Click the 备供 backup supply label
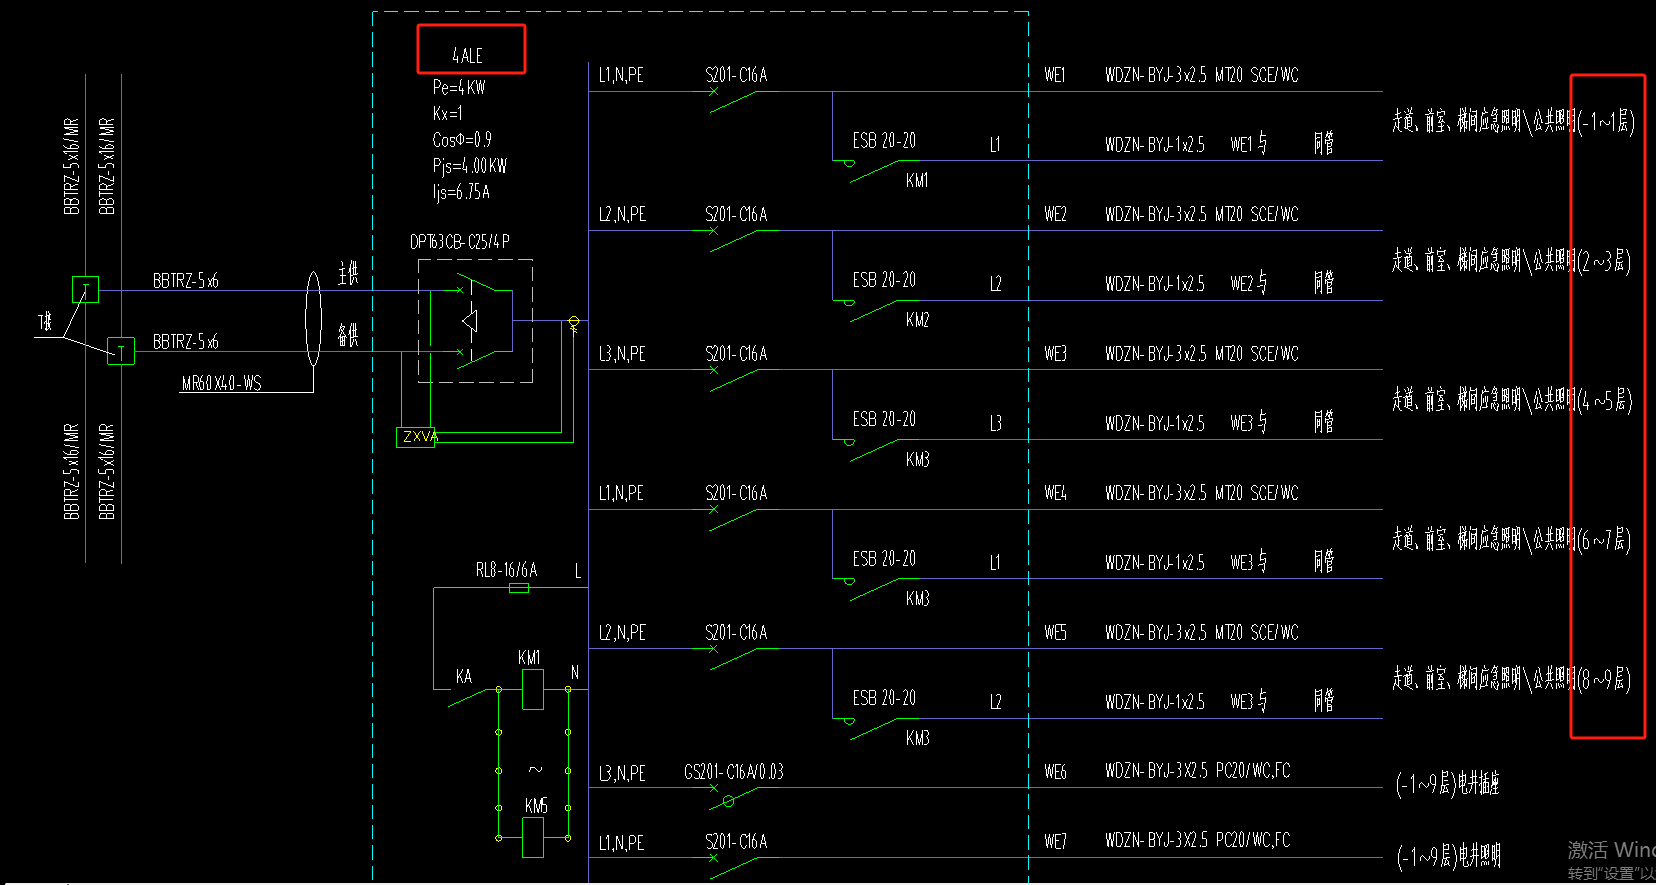Image resolution: width=1656 pixels, height=885 pixels. pyautogui.click(x=347, y=335)
